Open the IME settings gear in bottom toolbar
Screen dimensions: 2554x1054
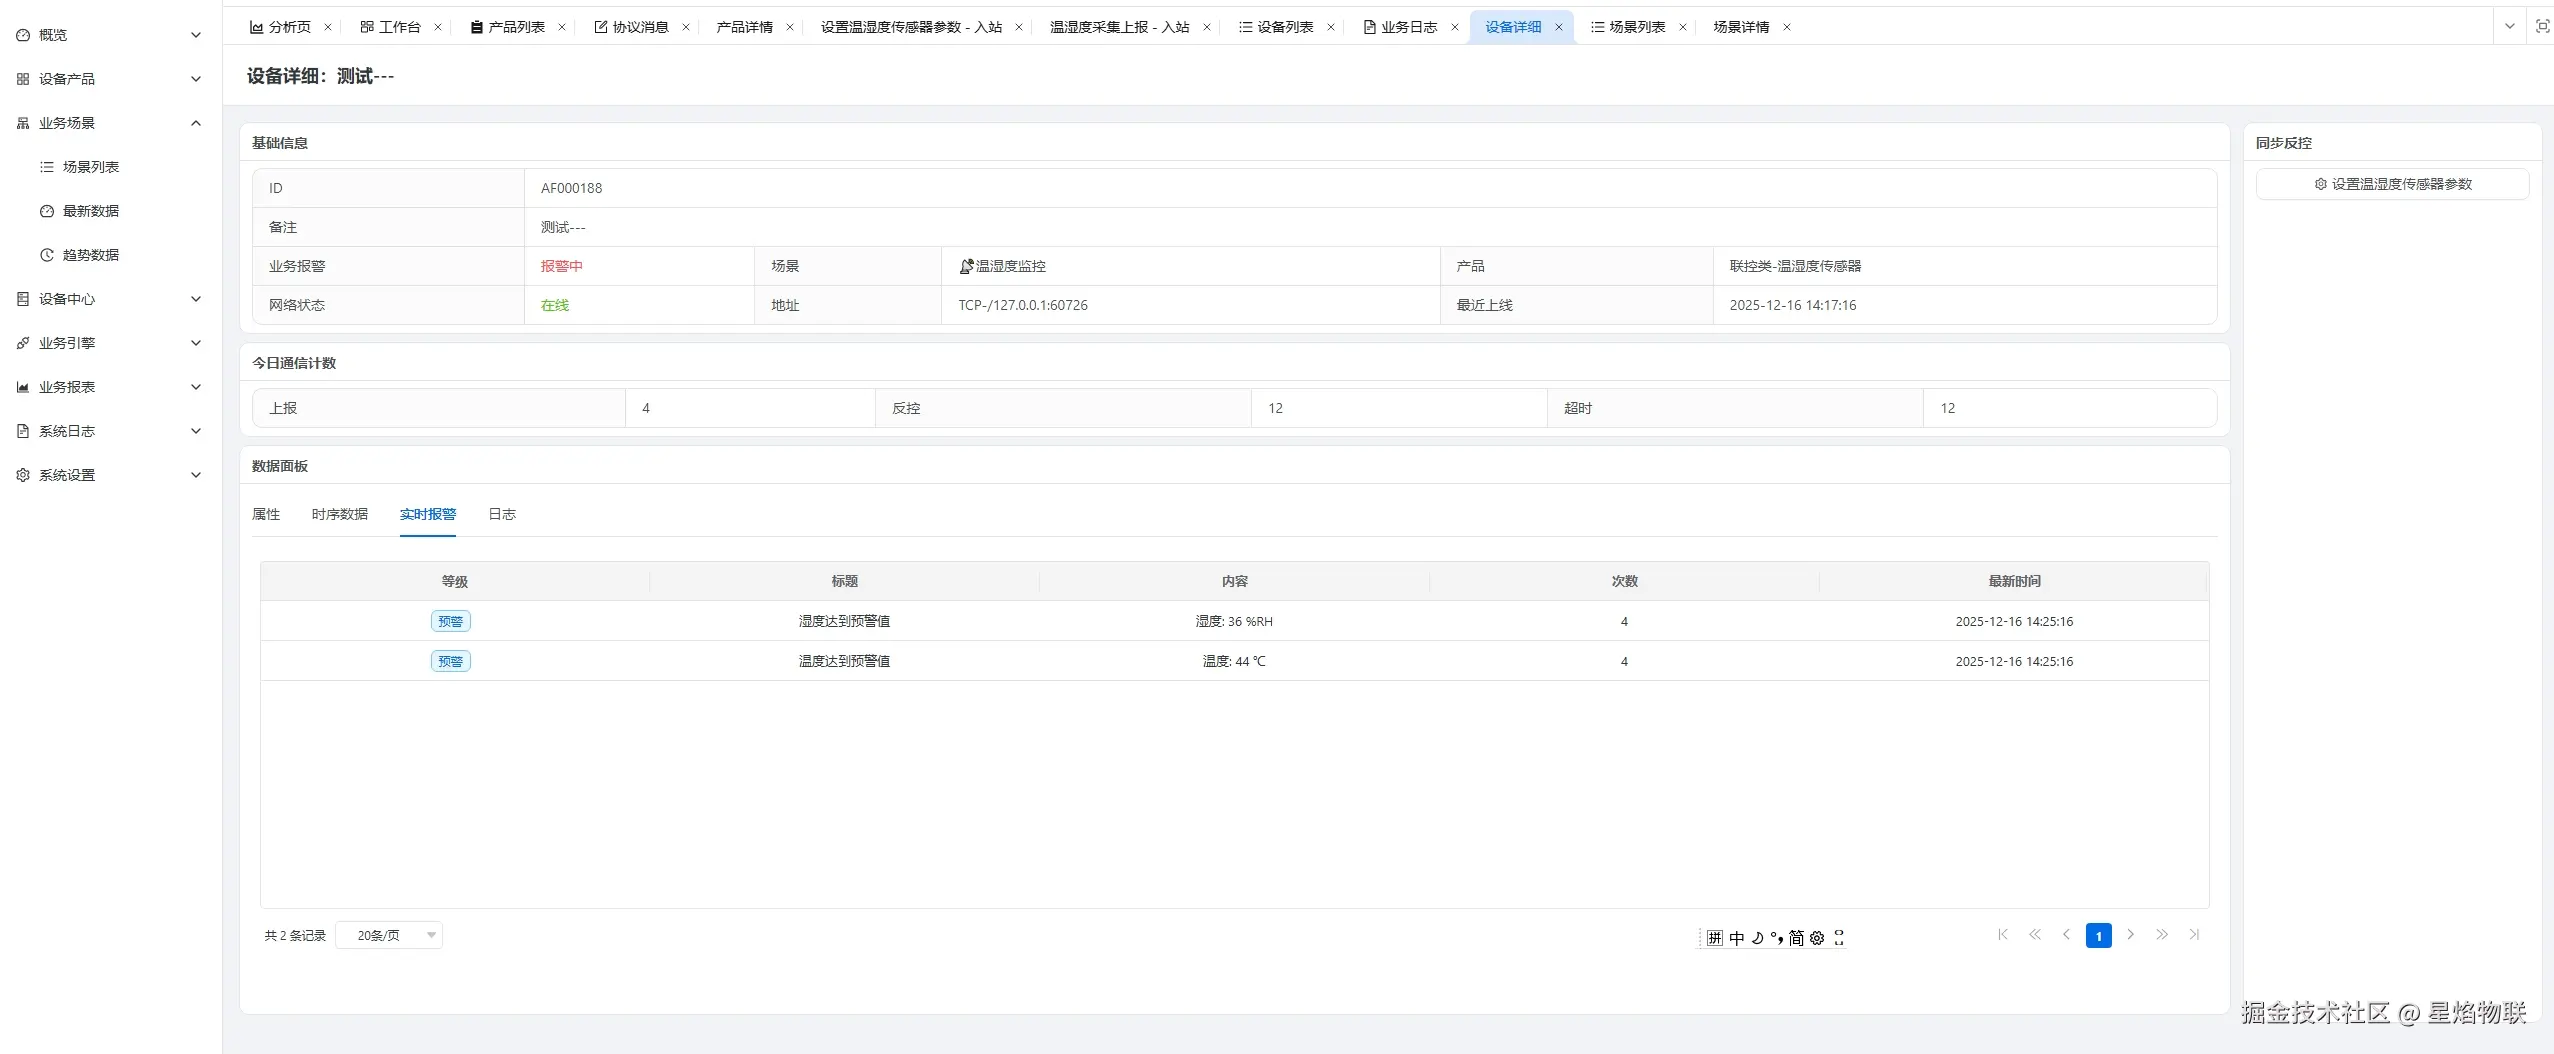(x=1817, y=937)
